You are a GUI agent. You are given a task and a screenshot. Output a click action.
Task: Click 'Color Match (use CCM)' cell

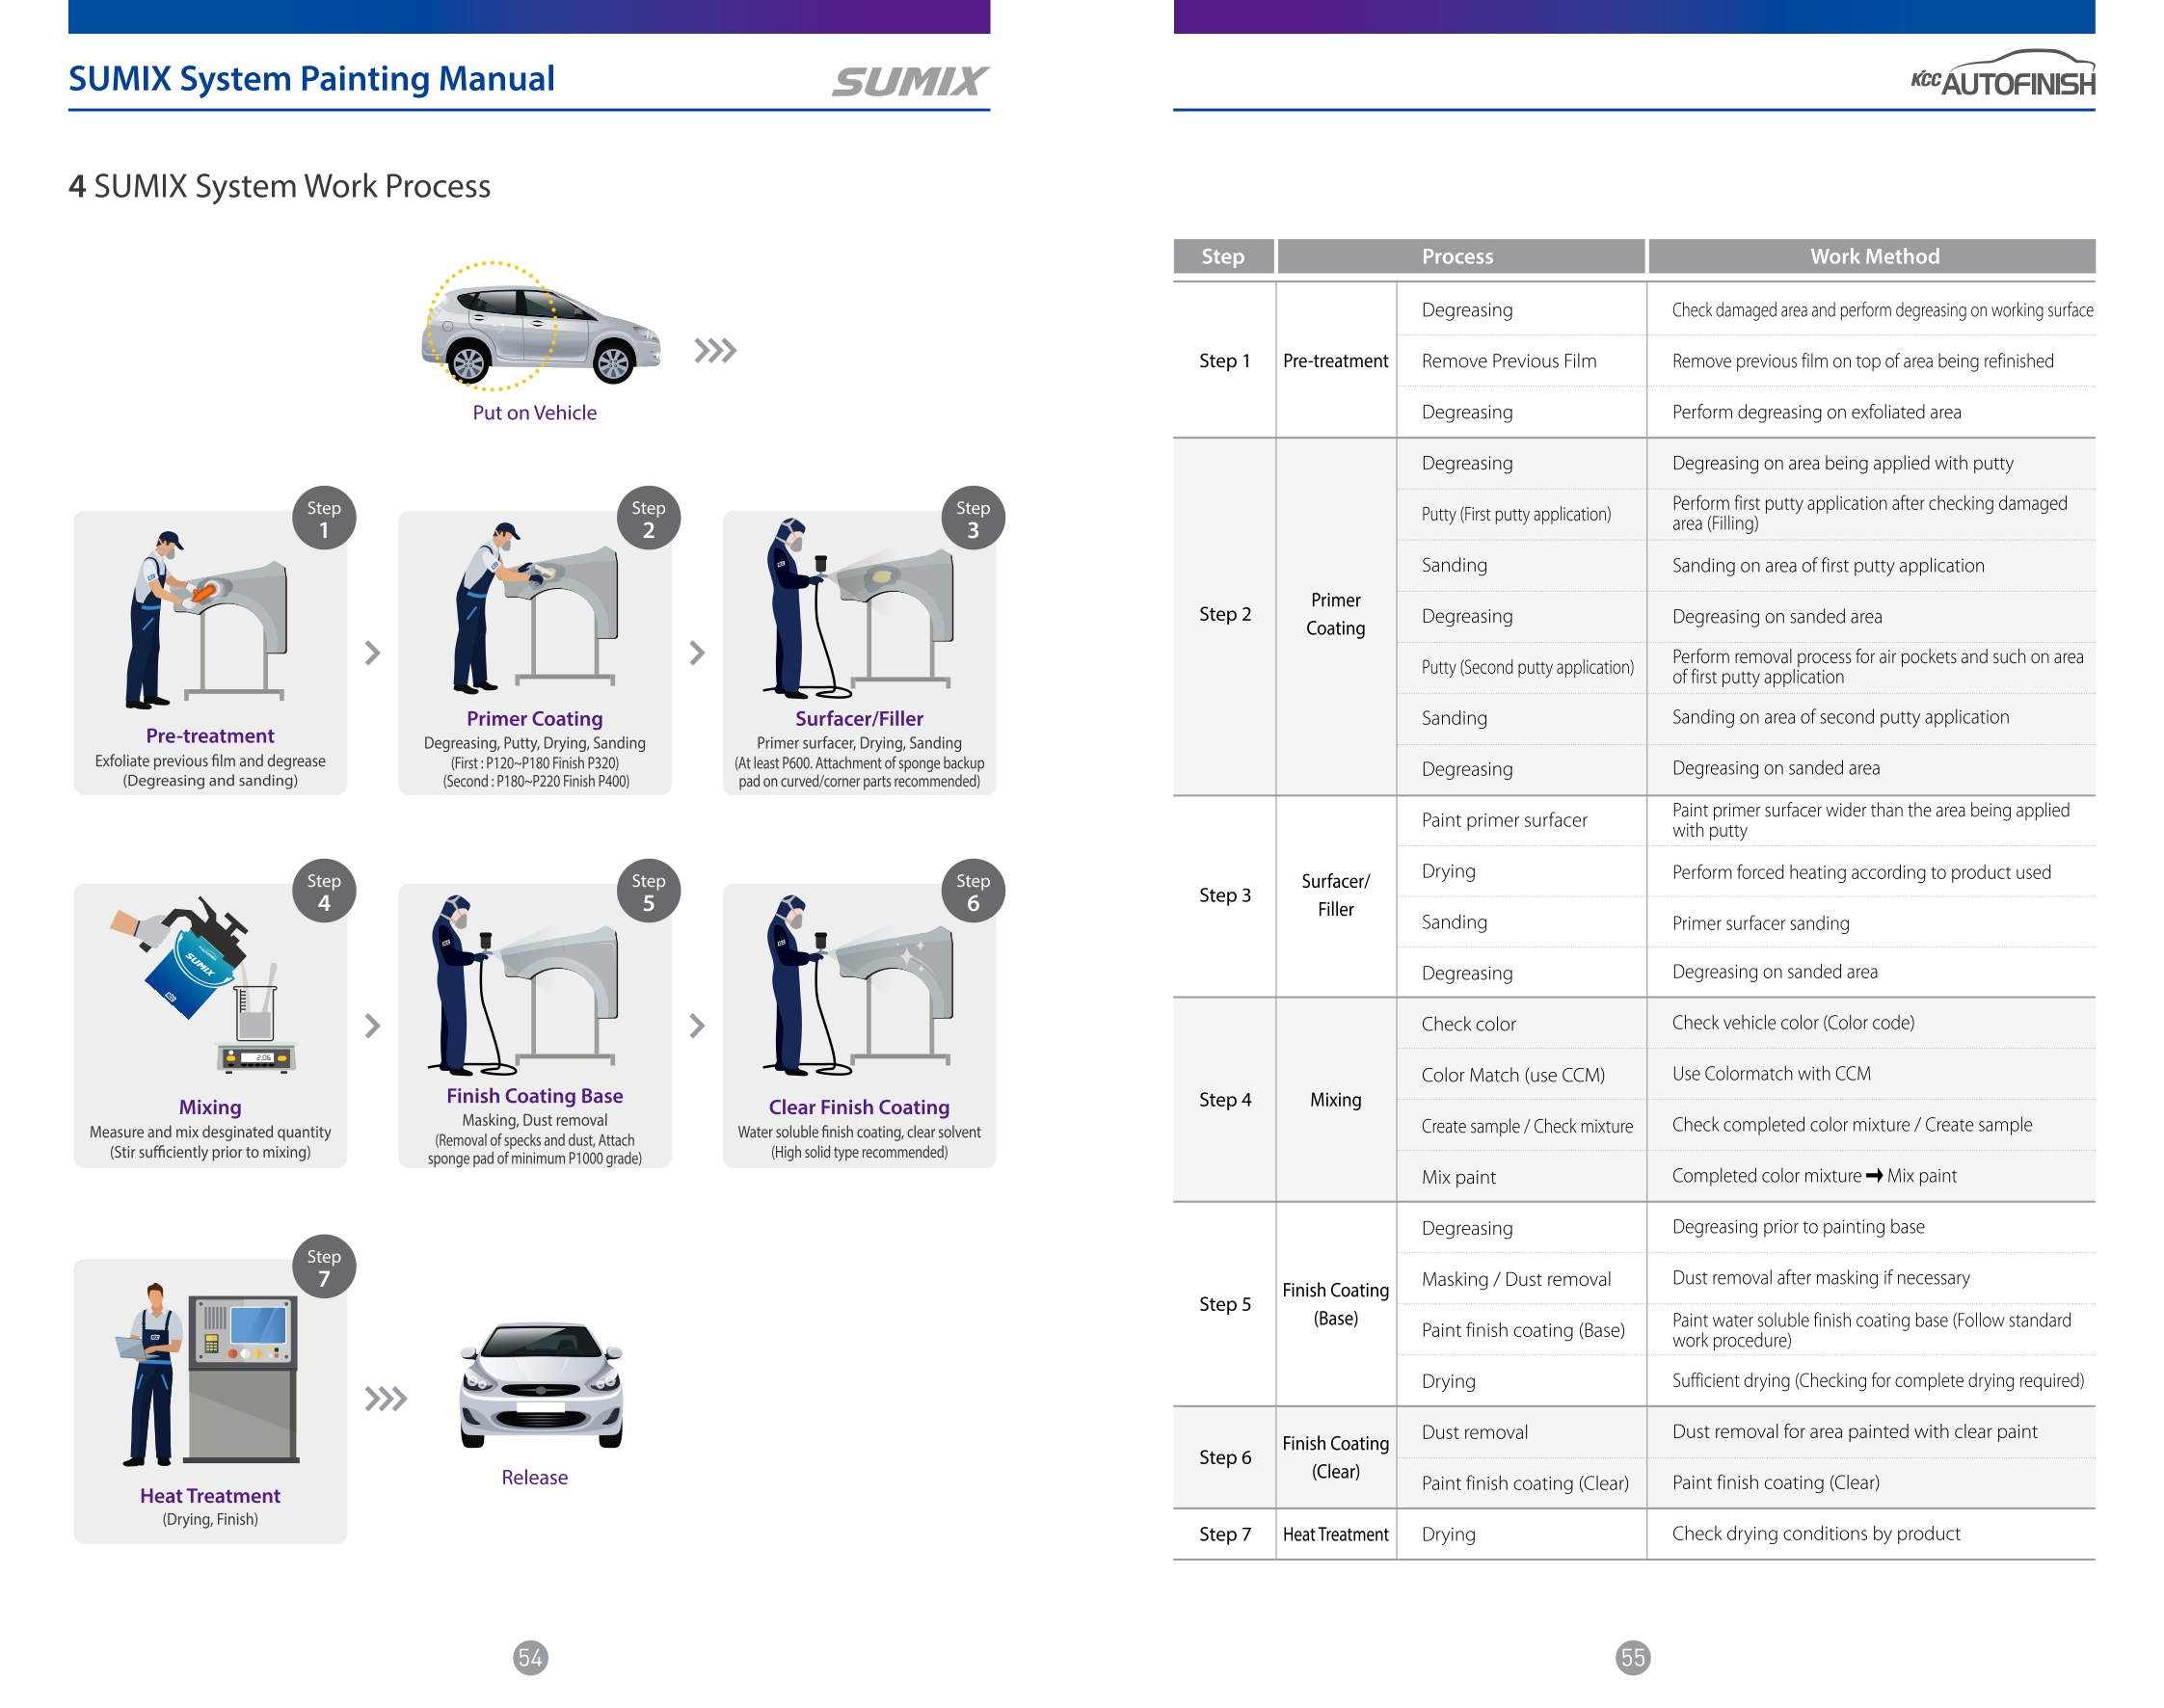tap(1522, 1076)
